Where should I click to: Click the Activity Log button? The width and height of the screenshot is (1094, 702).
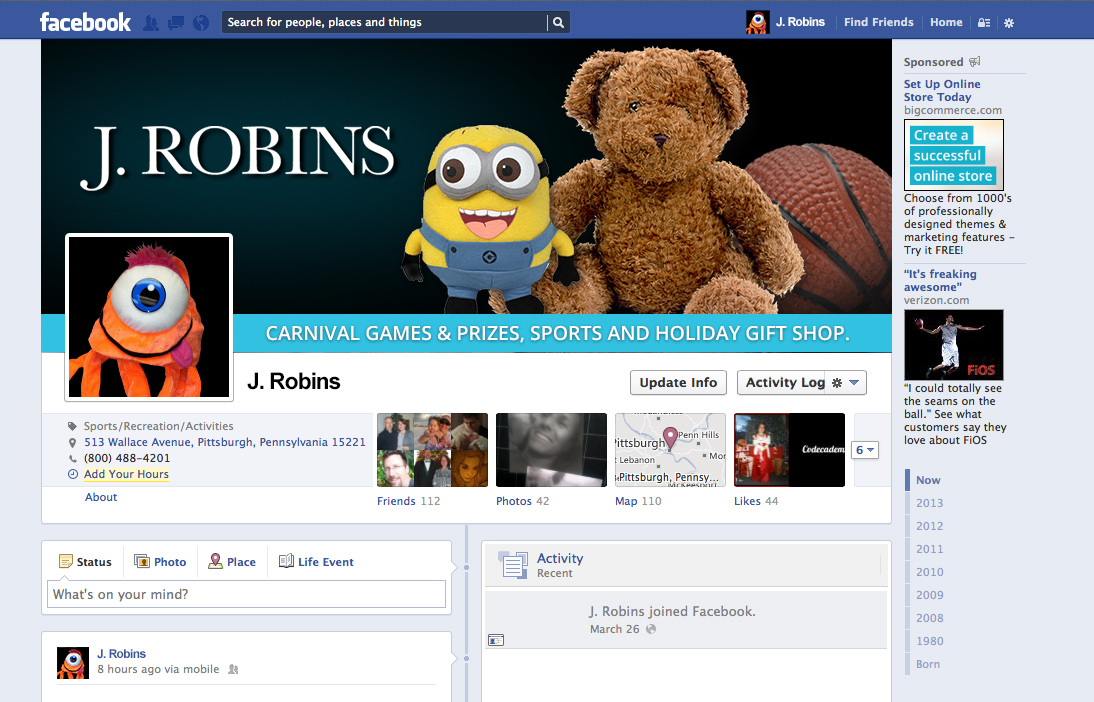click(x=785, y=382)
